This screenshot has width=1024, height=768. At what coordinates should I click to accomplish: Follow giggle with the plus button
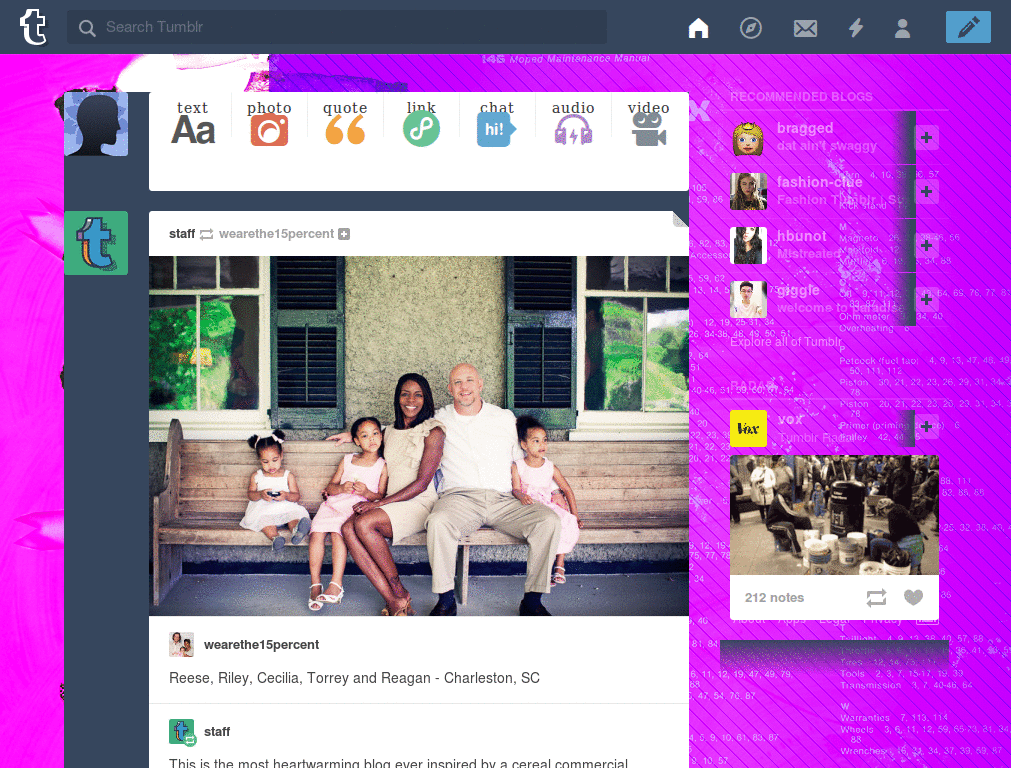(926, 299)
